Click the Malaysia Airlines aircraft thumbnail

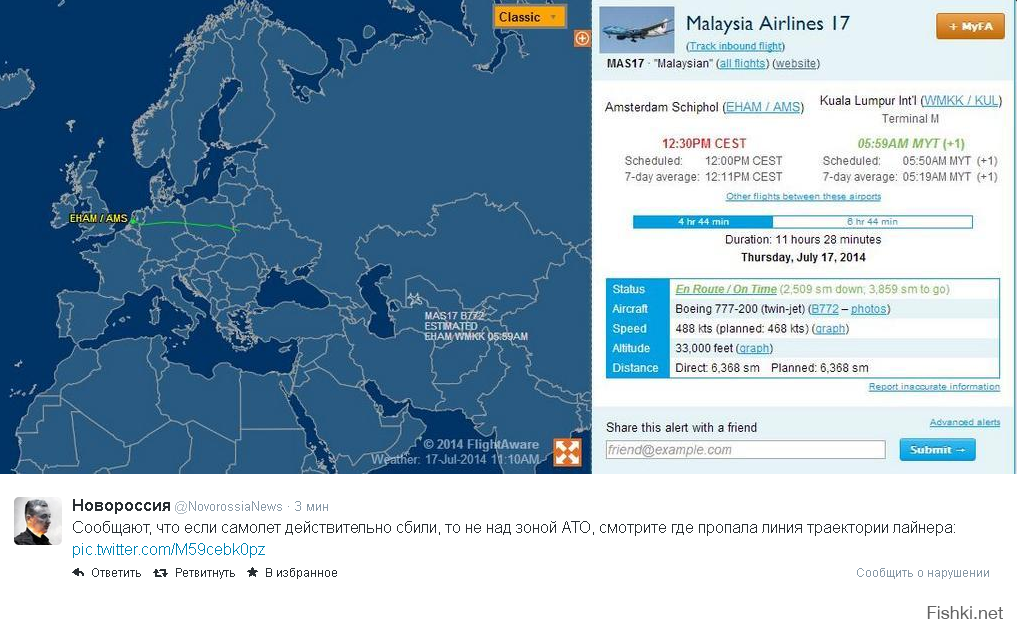pos(636,30)
